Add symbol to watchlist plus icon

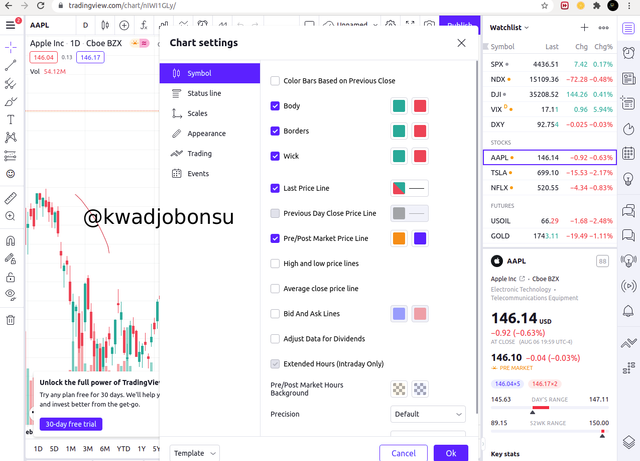[x=584, y=27]
